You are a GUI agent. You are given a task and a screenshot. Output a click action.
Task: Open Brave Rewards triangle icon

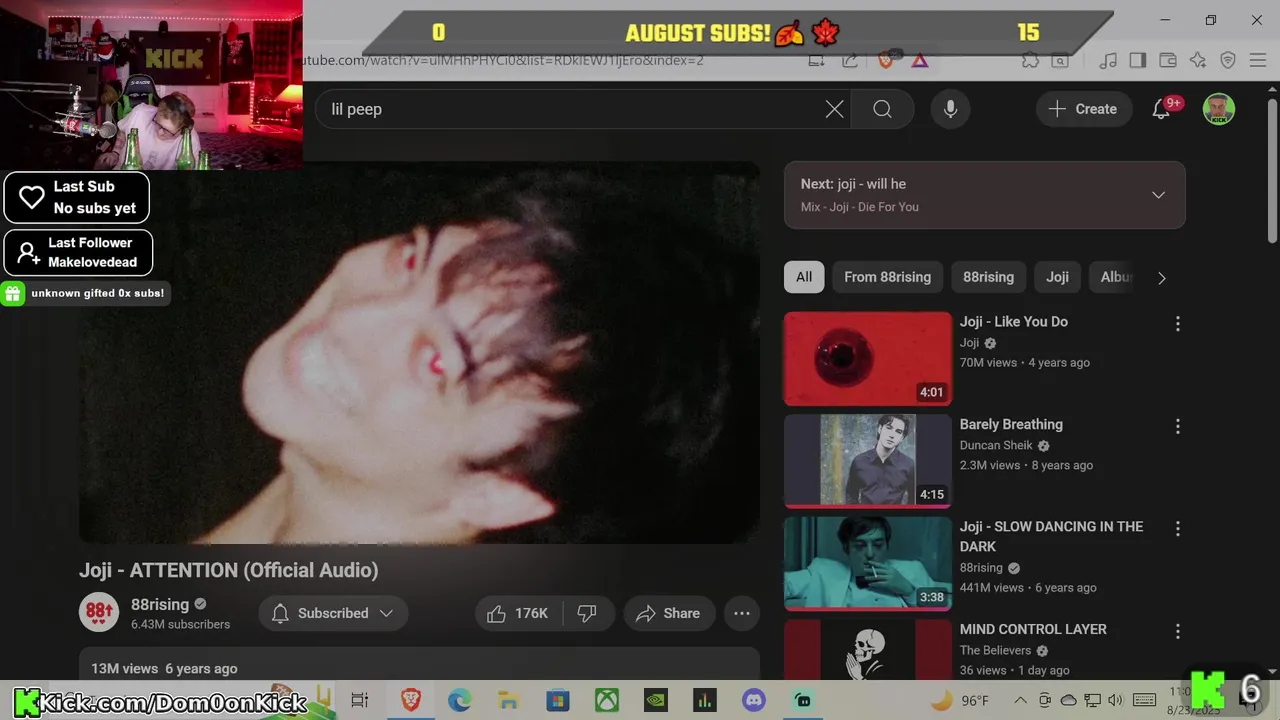920,60
